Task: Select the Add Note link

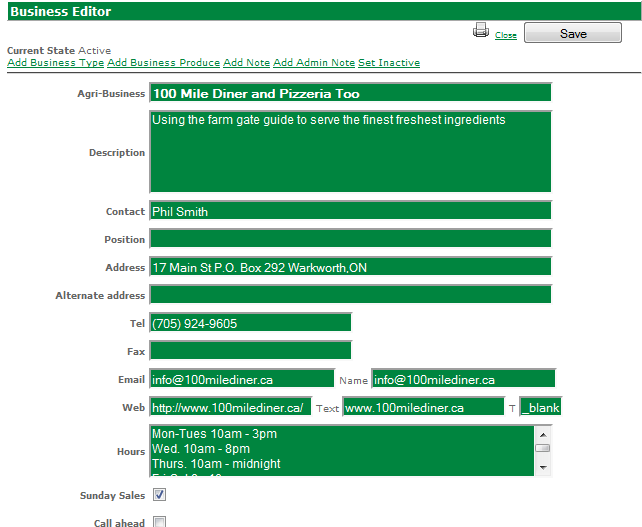Action: pos(246,63)
